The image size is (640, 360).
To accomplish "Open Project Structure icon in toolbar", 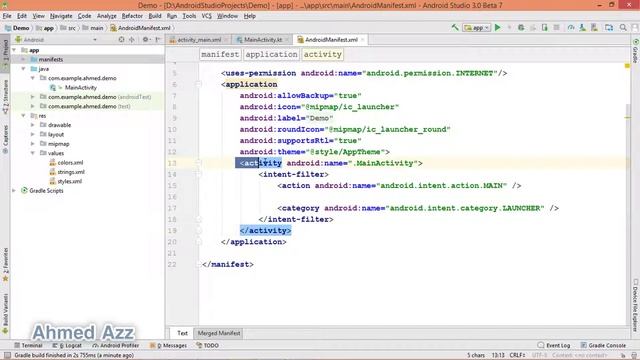I will [x=609, y=27].
